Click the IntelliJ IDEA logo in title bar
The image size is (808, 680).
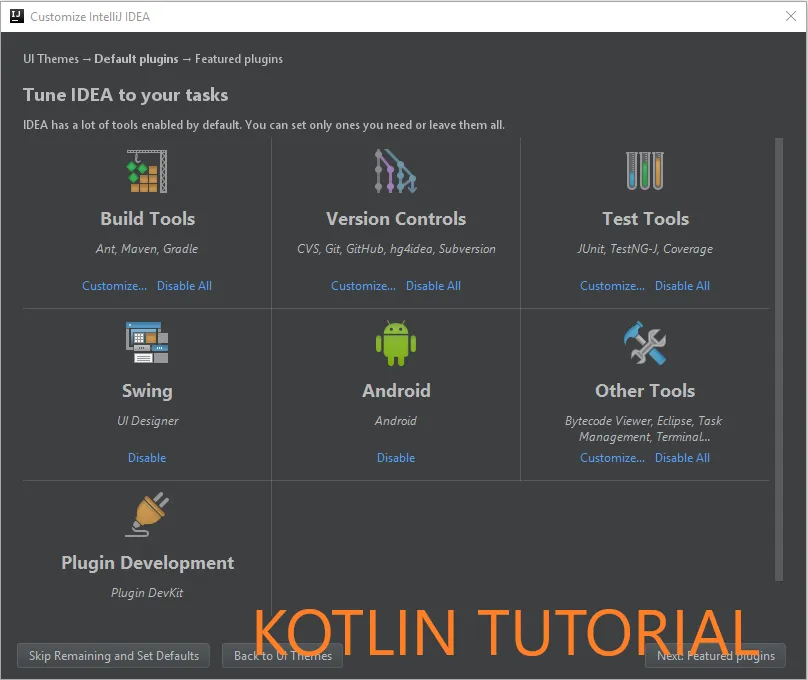[16, 16]
